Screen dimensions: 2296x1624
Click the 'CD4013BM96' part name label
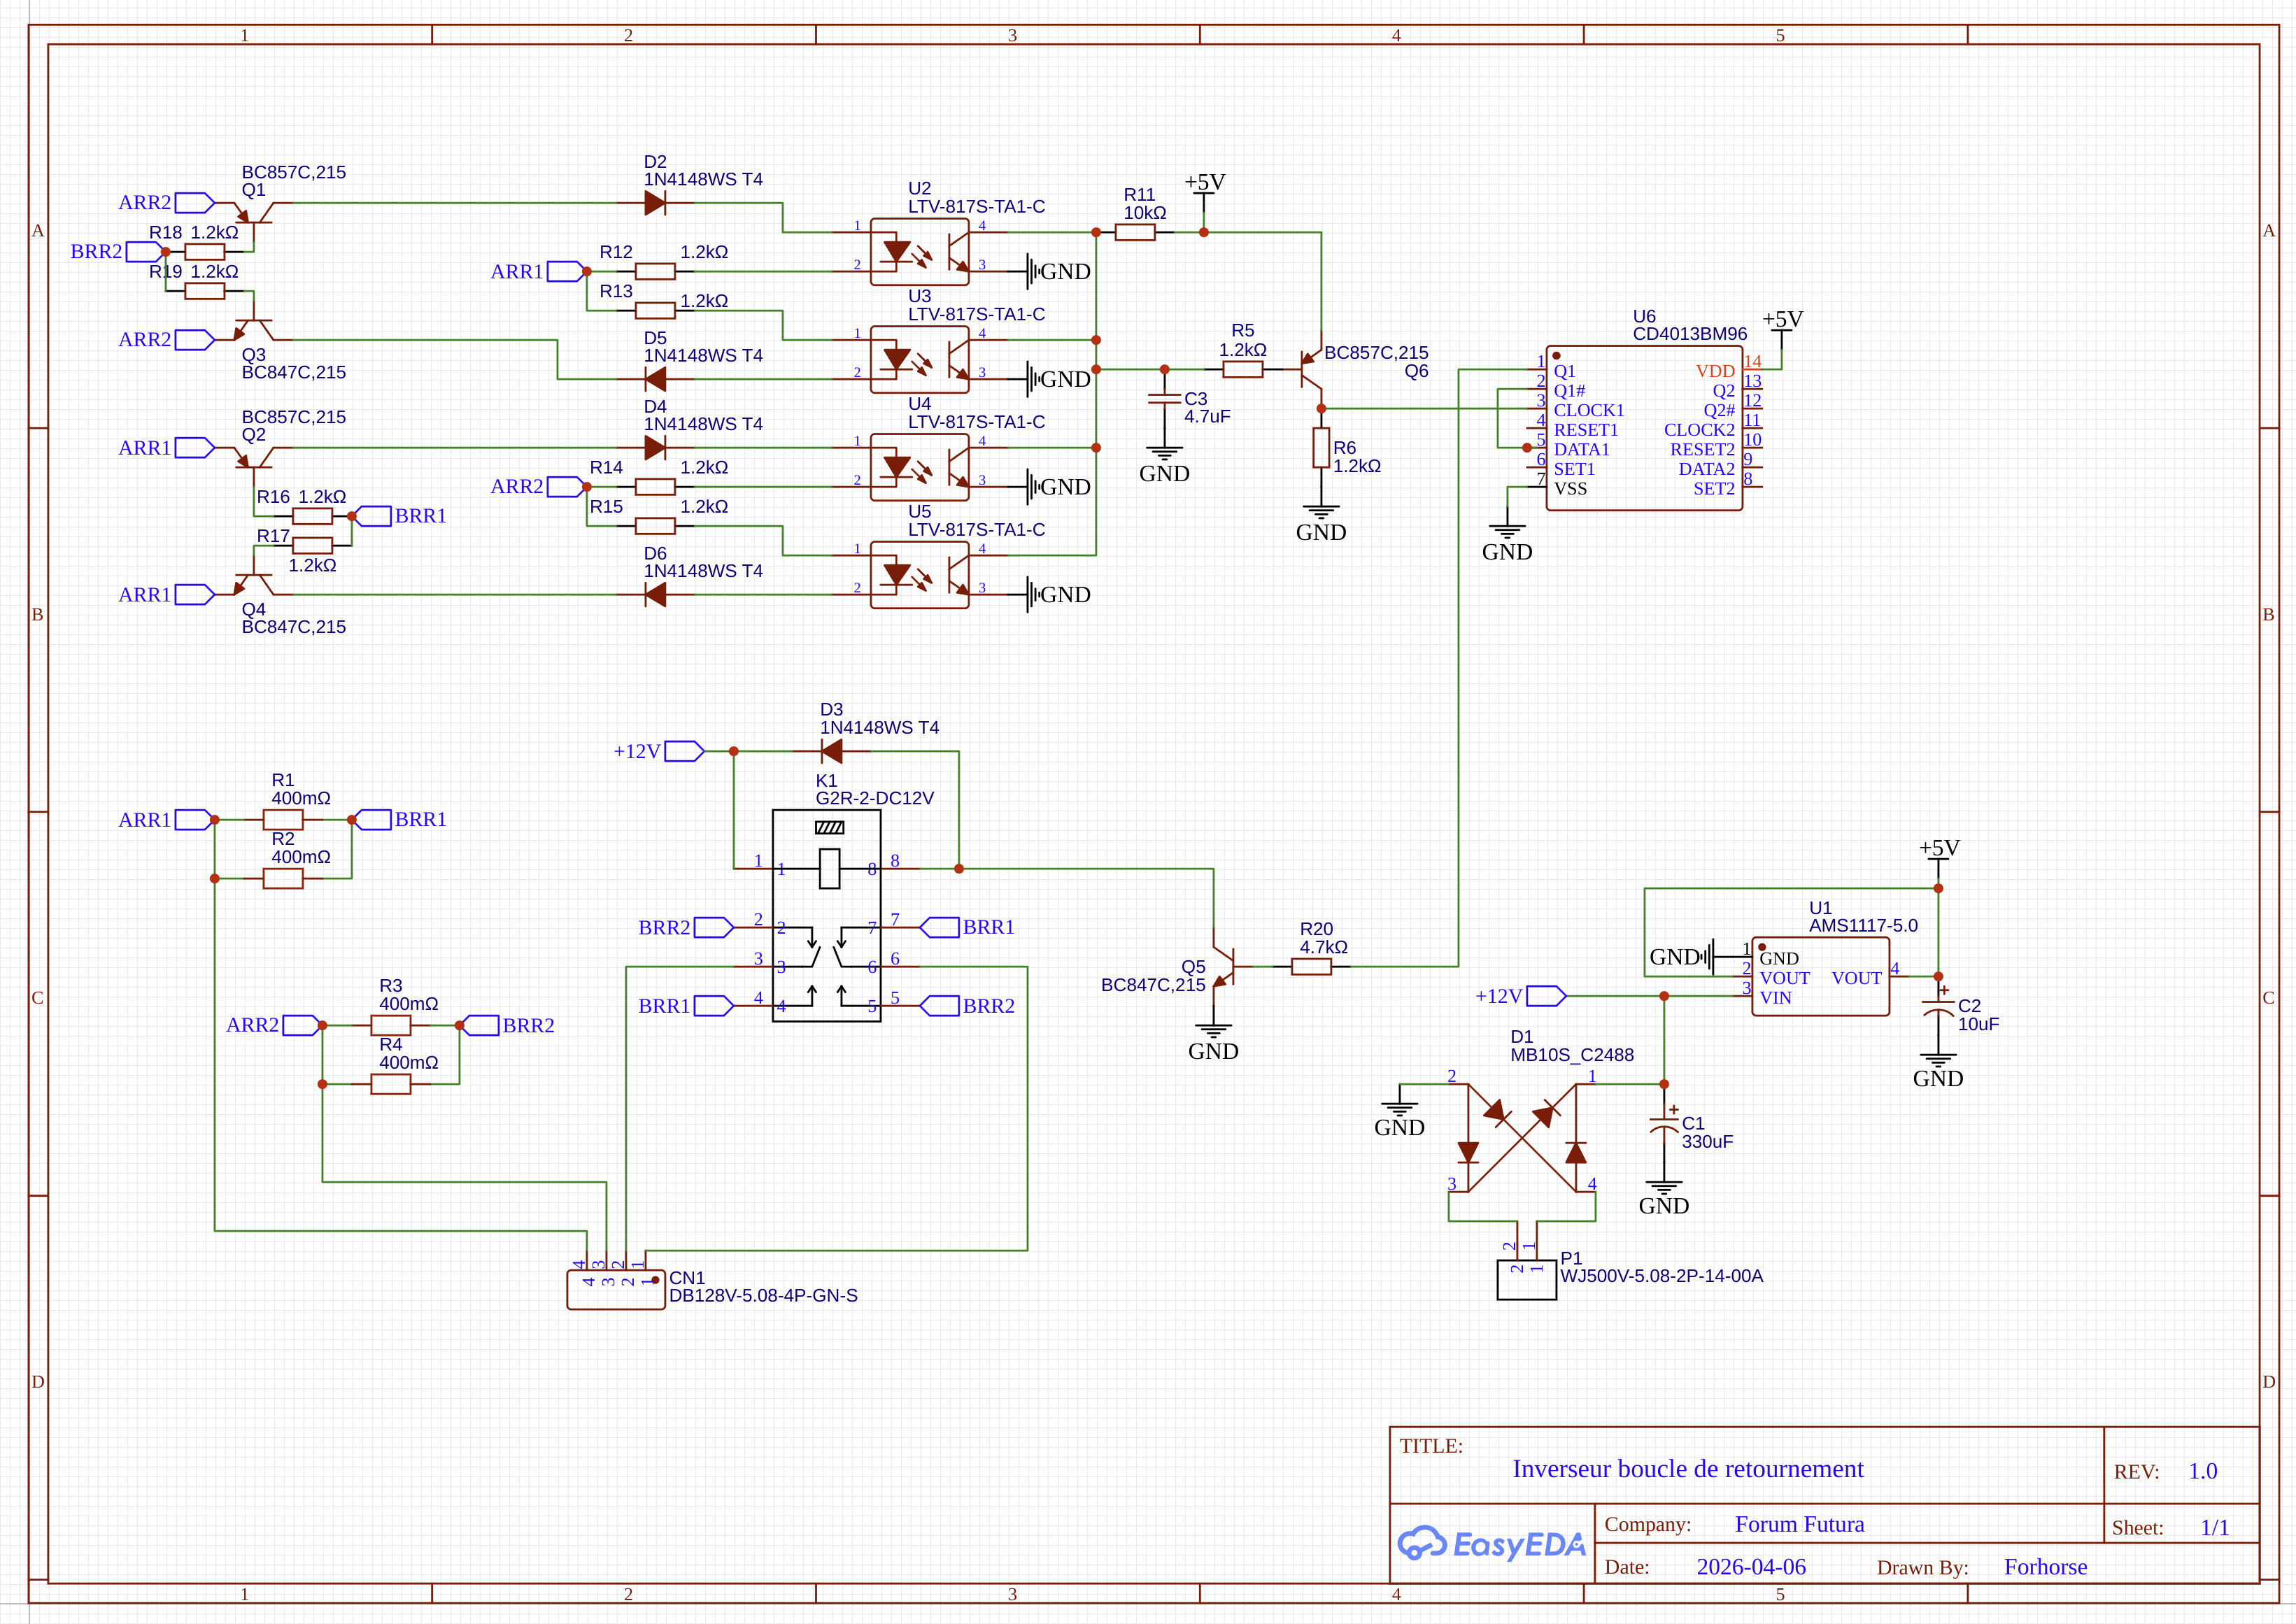pos(1690,334)
